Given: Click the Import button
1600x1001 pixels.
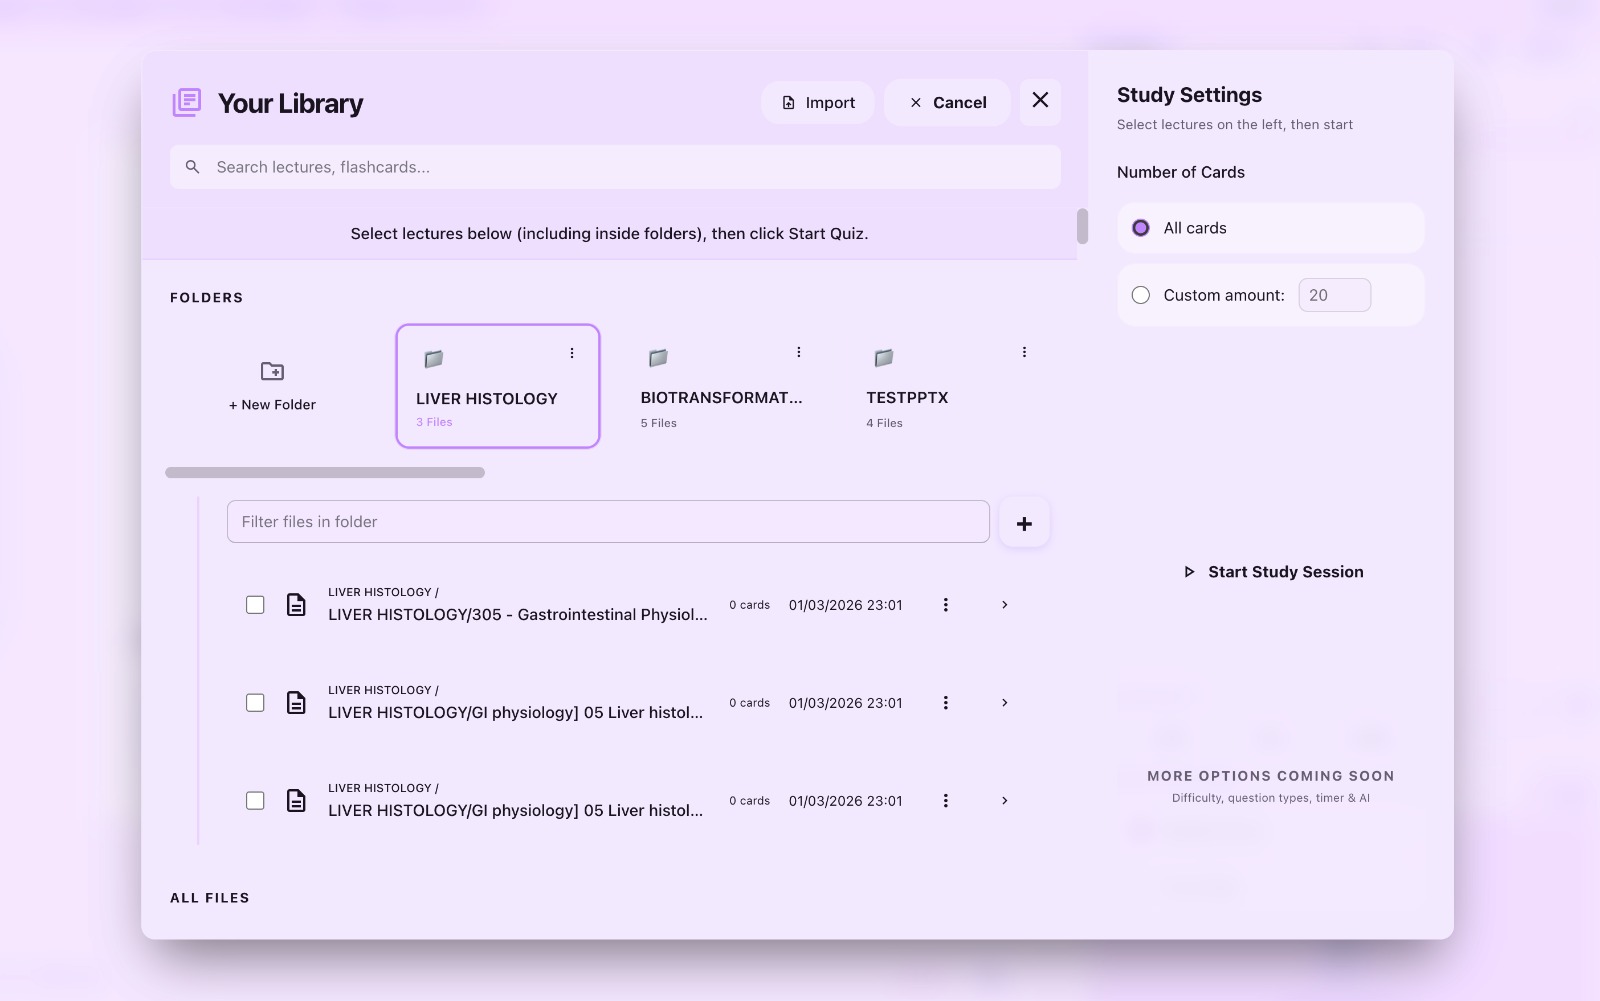Looking at the screenshot, I should click(x=818, y=102).
